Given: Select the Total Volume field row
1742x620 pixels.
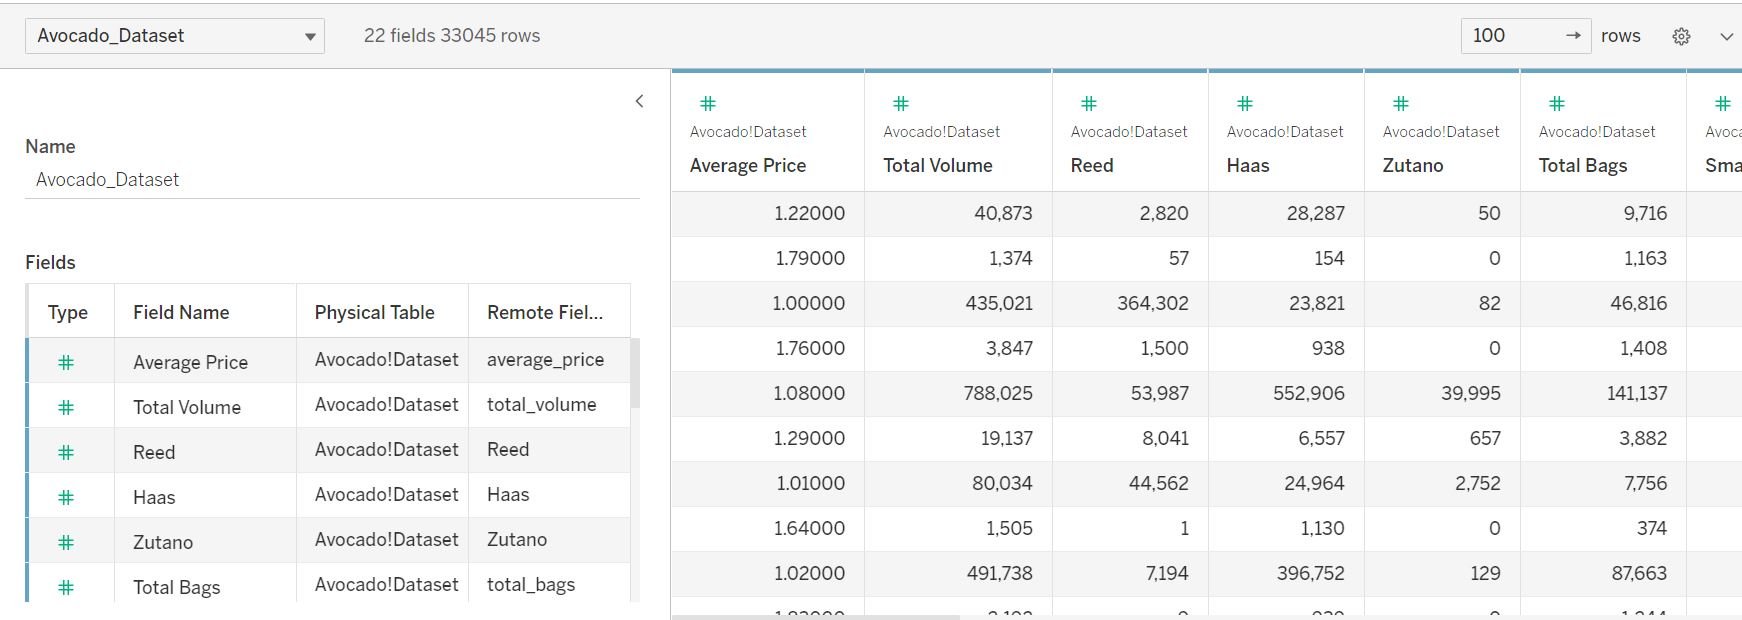Looking at the screenshot, I should click(187, 407).
